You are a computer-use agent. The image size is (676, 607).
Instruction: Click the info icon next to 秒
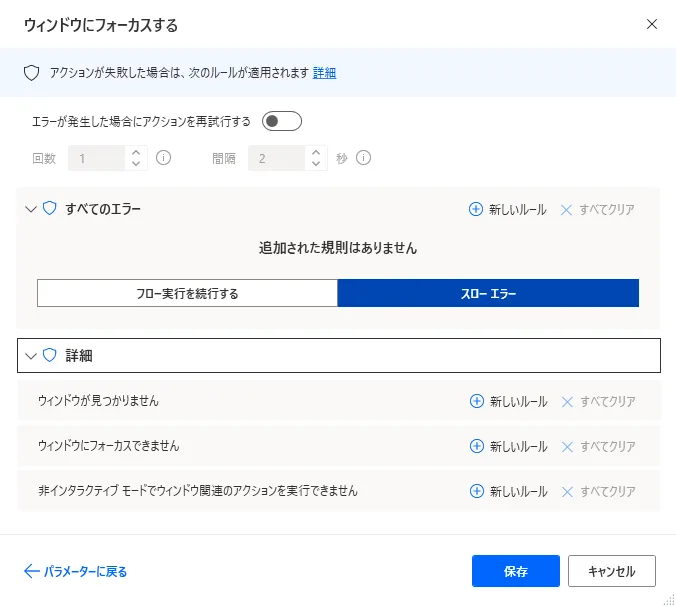tap(364, 158)
